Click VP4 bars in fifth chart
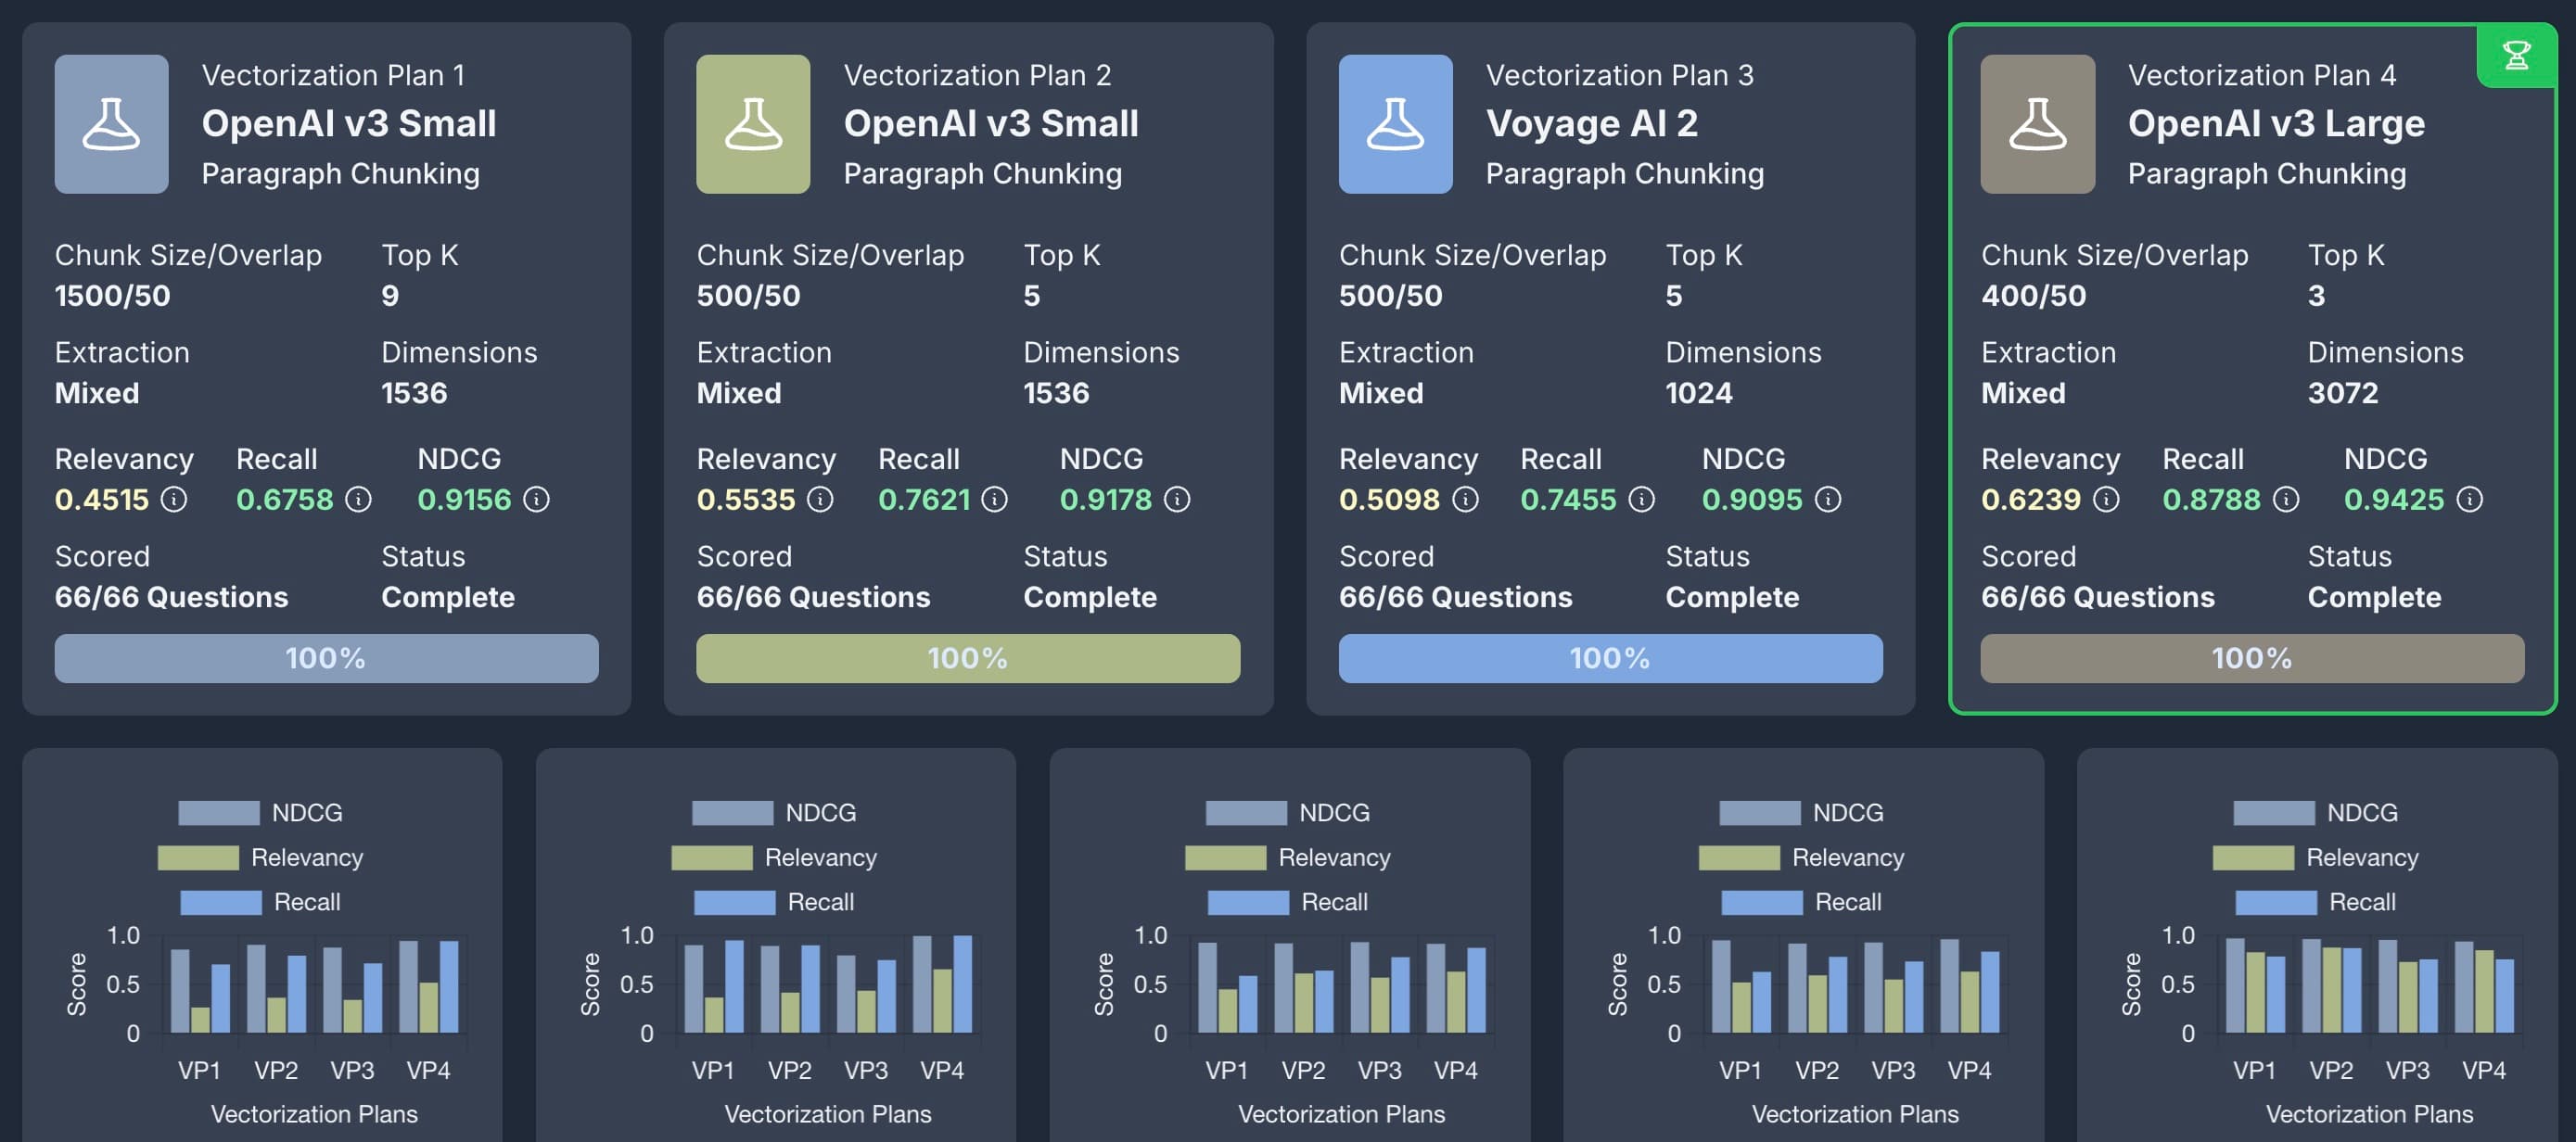The width and height of the screenshot is (2576, 1142). click(x=2484, y=987)
